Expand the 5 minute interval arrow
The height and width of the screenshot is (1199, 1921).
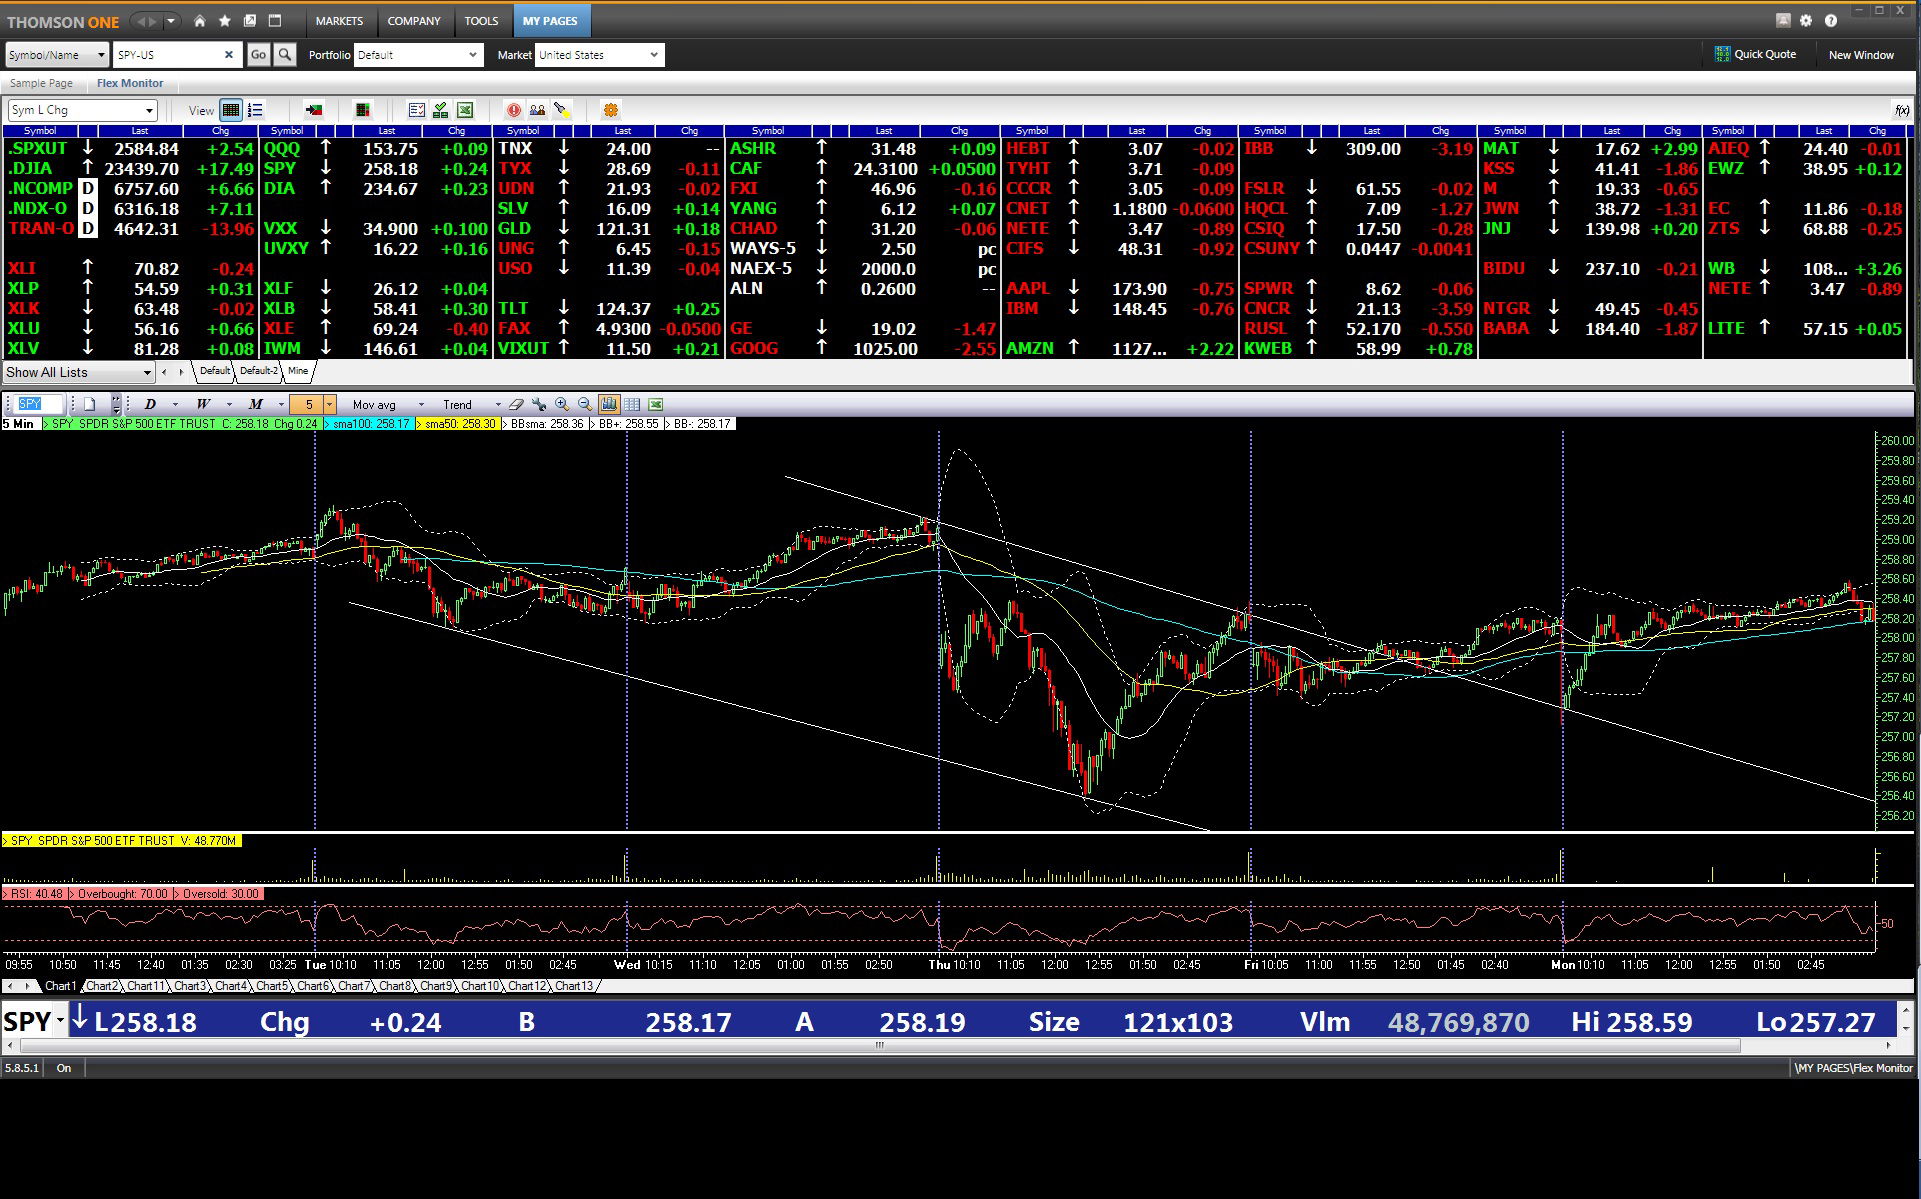330,404
